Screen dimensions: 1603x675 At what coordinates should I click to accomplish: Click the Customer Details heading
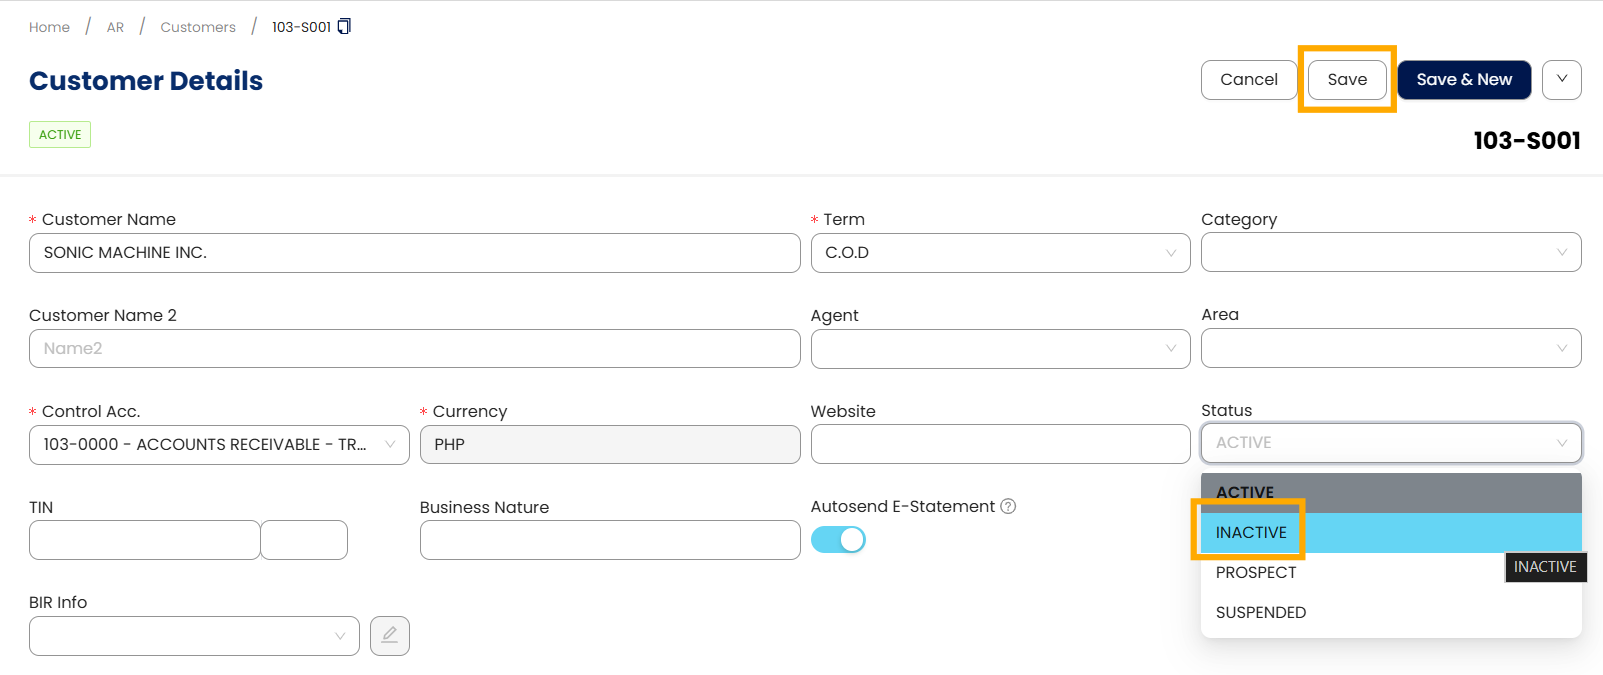point(146,81)
